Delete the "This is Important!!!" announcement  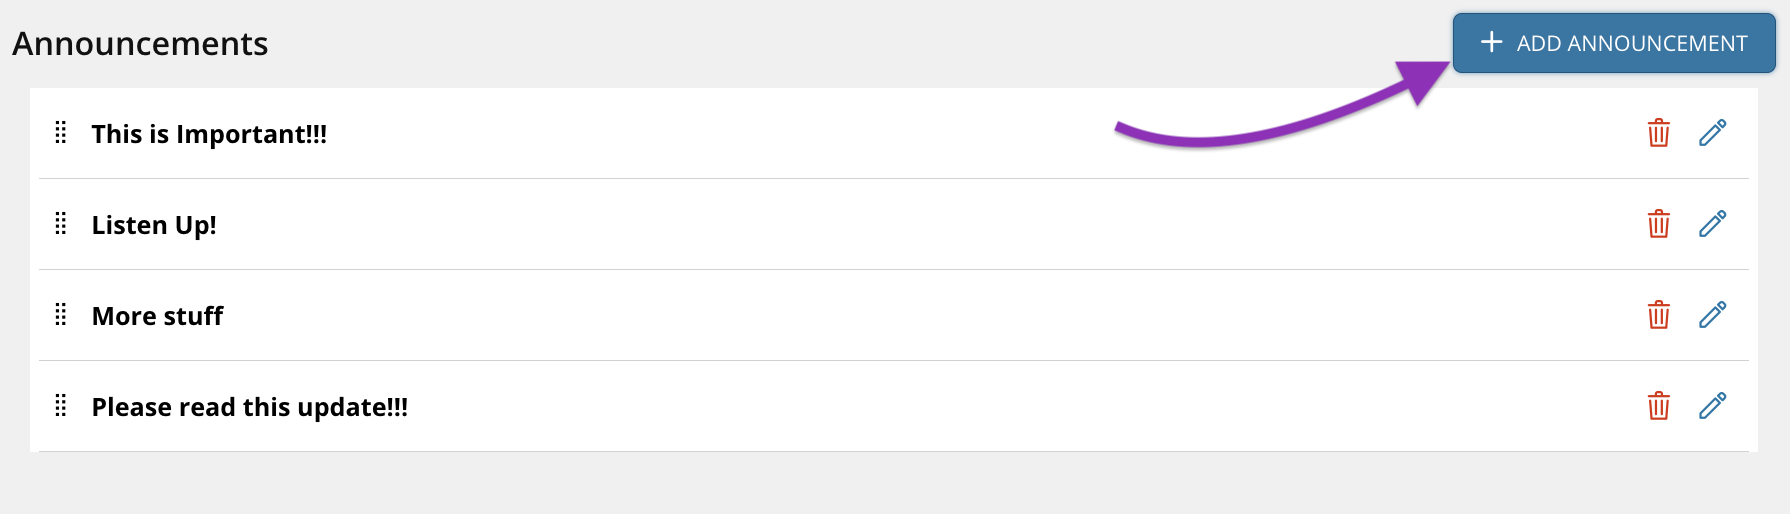click(1658, 133)
